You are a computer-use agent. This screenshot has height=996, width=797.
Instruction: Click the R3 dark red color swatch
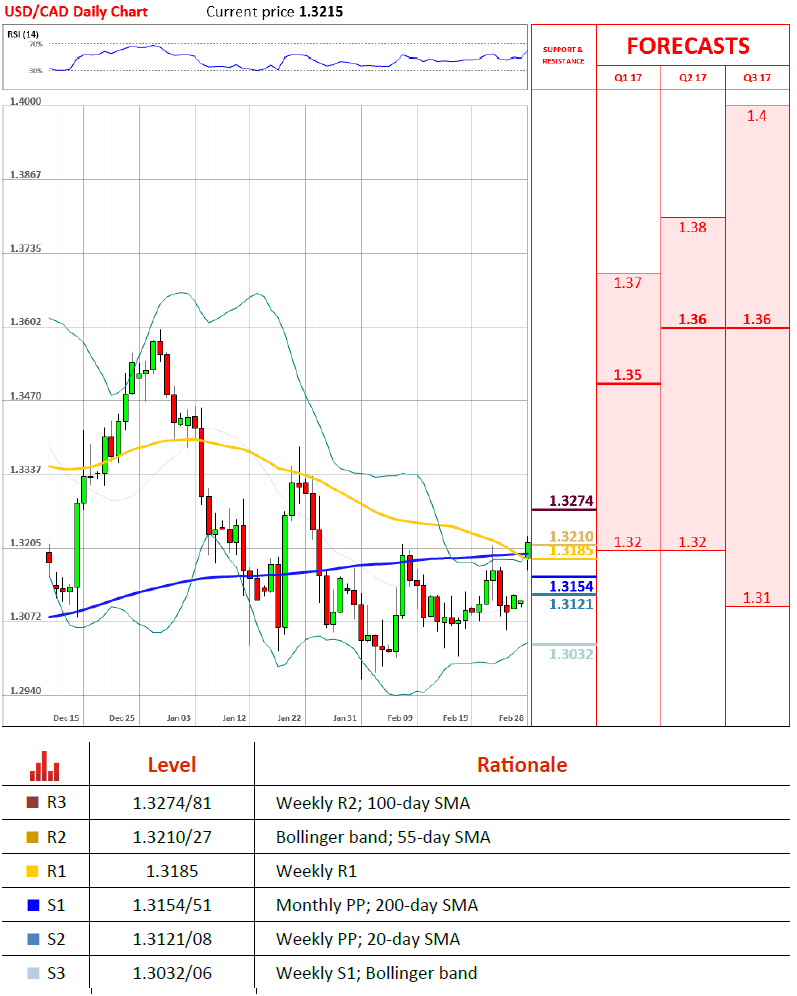(32, 802)
